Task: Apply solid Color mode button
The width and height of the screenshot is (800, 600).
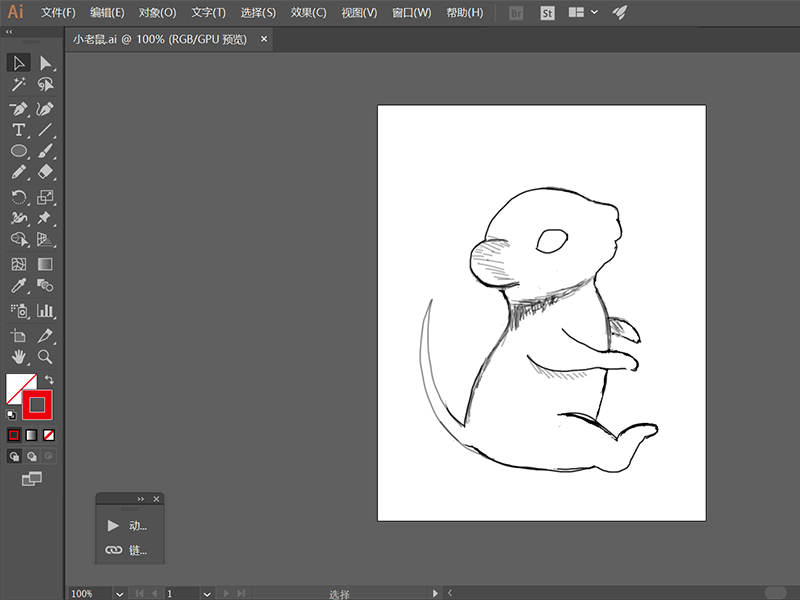Action: tap(14, 435)
